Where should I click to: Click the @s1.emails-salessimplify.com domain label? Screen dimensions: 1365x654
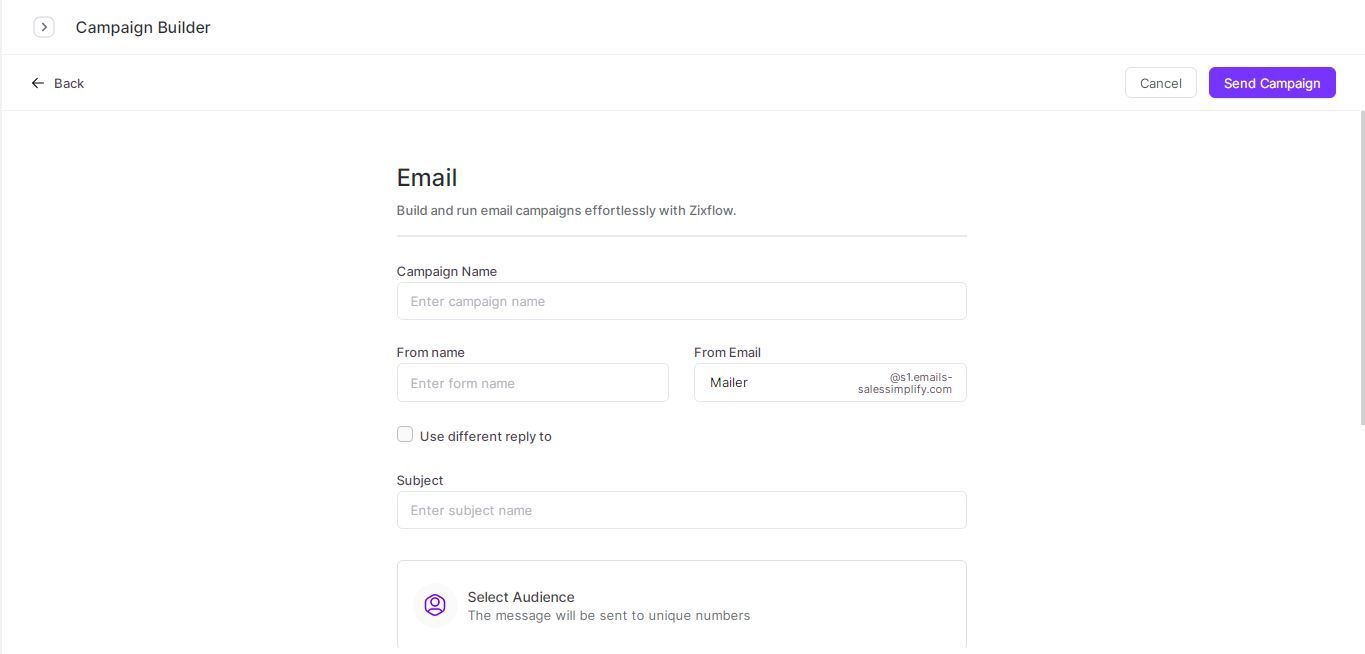[904, 383]
